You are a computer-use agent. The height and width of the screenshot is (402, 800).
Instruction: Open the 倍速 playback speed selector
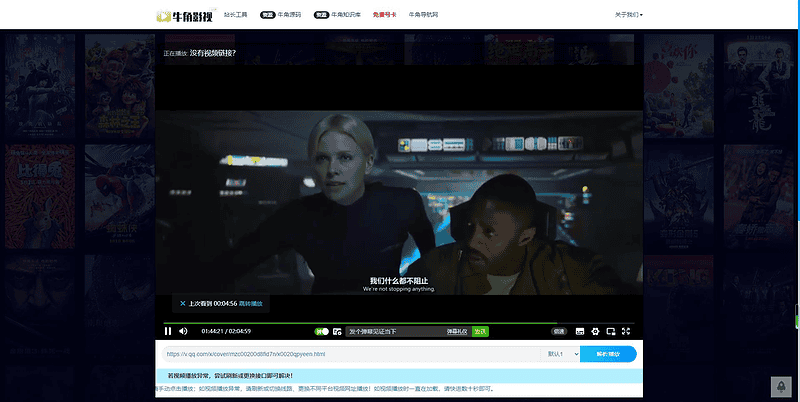(x=559, y=332)
